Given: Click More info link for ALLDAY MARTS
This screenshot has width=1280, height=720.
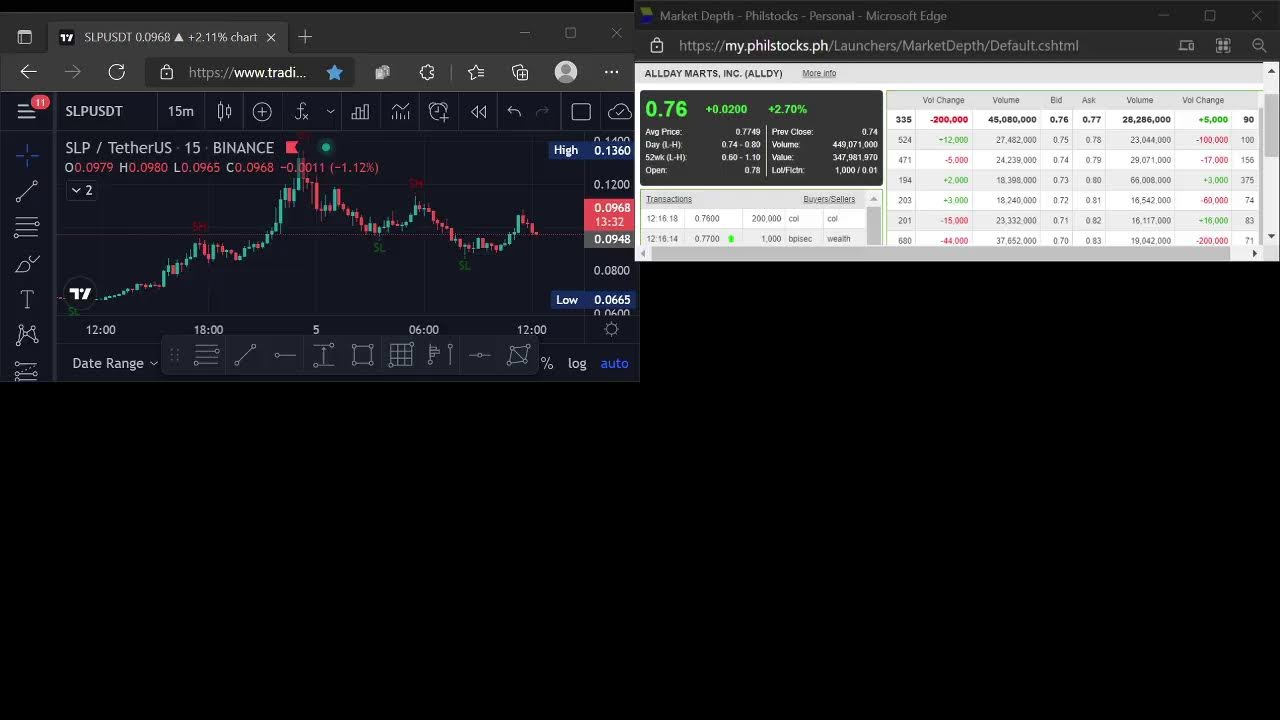Looking at the screenshot, I should tap(819, 73).
